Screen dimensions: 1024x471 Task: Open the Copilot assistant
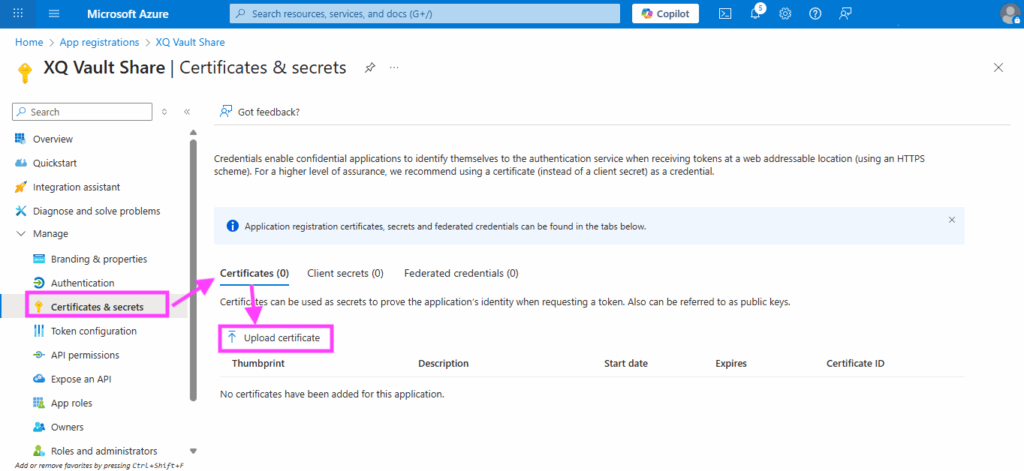[665, 13]
